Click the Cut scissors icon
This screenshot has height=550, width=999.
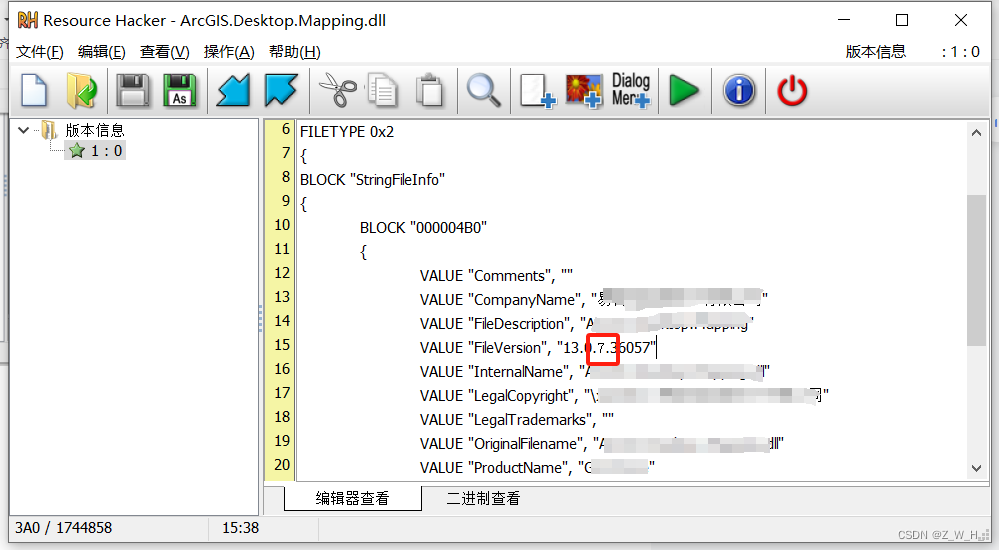pyautogui.click(x=338, y=90)
